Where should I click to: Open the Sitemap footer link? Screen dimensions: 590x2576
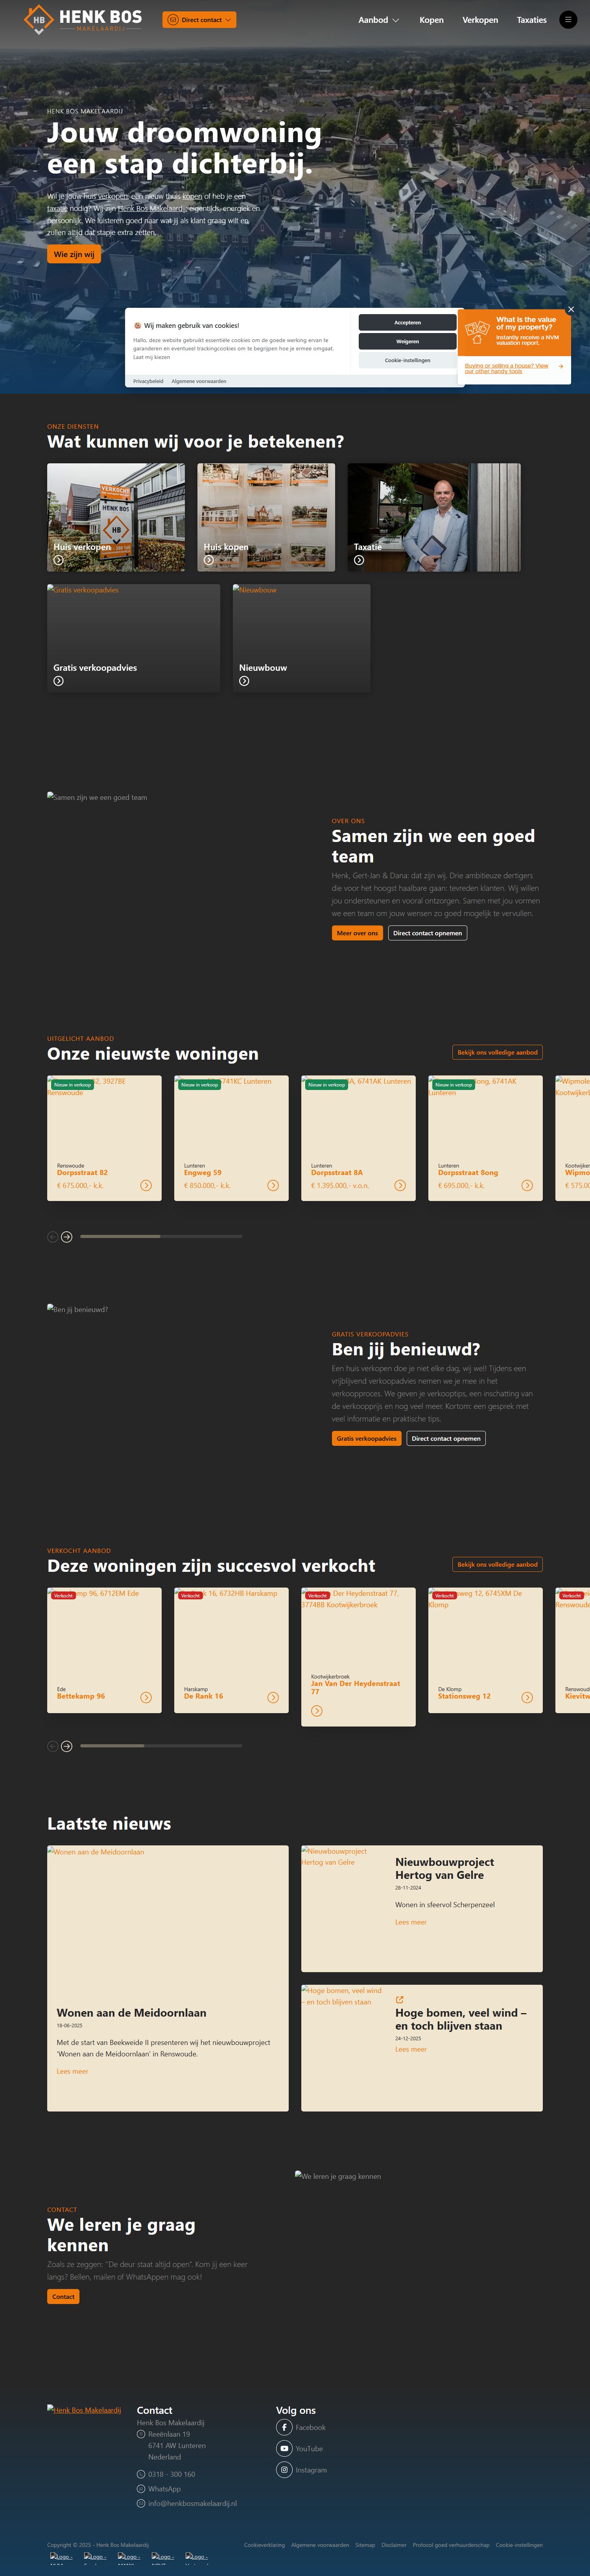pos(365,2545)
